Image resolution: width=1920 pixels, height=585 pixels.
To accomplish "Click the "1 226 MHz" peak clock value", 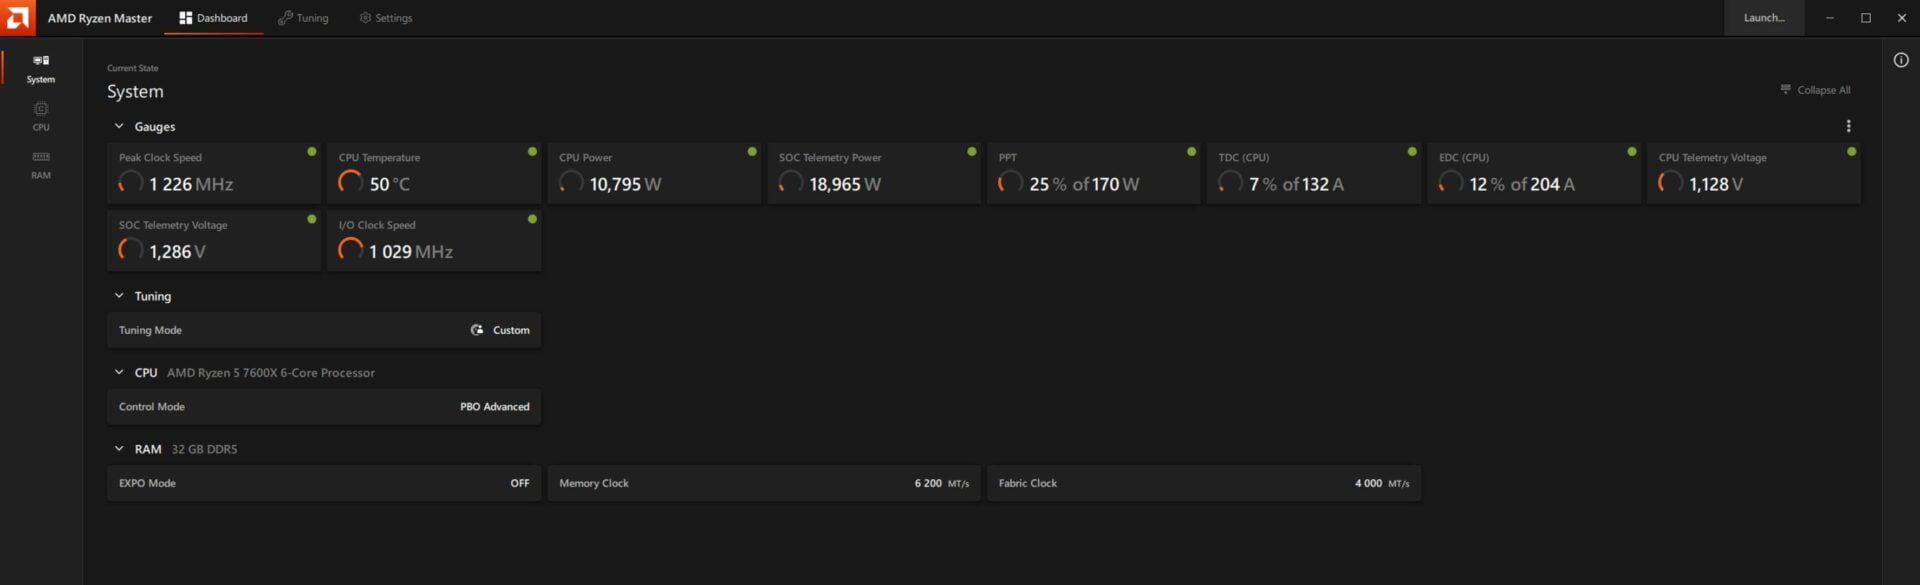I will 191,184.
